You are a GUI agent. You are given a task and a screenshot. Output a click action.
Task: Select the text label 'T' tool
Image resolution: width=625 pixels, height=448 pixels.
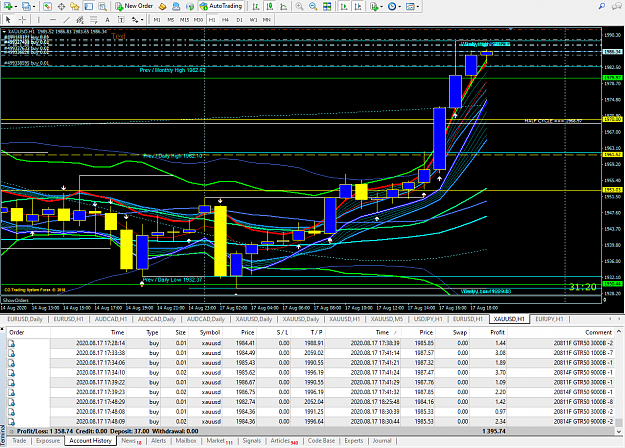point(121,20)
